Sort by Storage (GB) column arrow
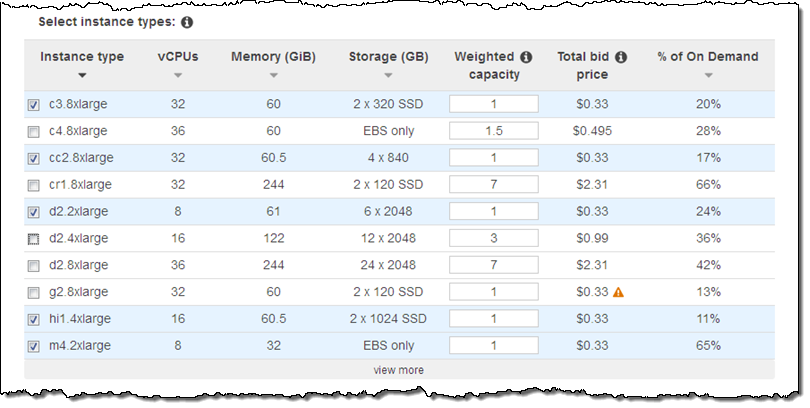This screenshot has height=408, width=810. pos(388,75)
